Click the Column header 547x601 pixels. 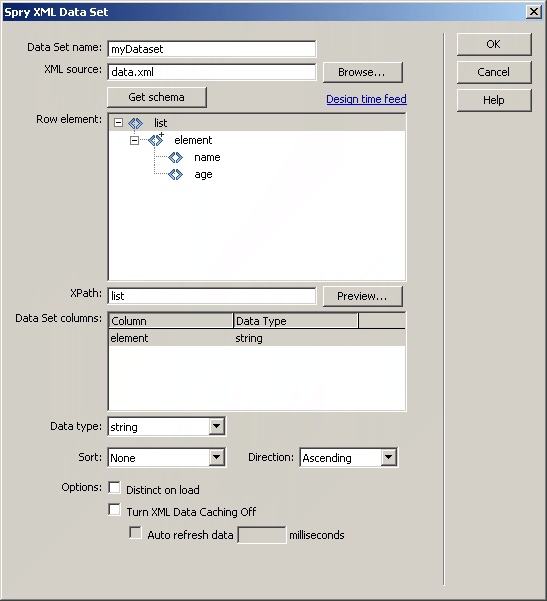pyautogui.click(x=171, y=321)
